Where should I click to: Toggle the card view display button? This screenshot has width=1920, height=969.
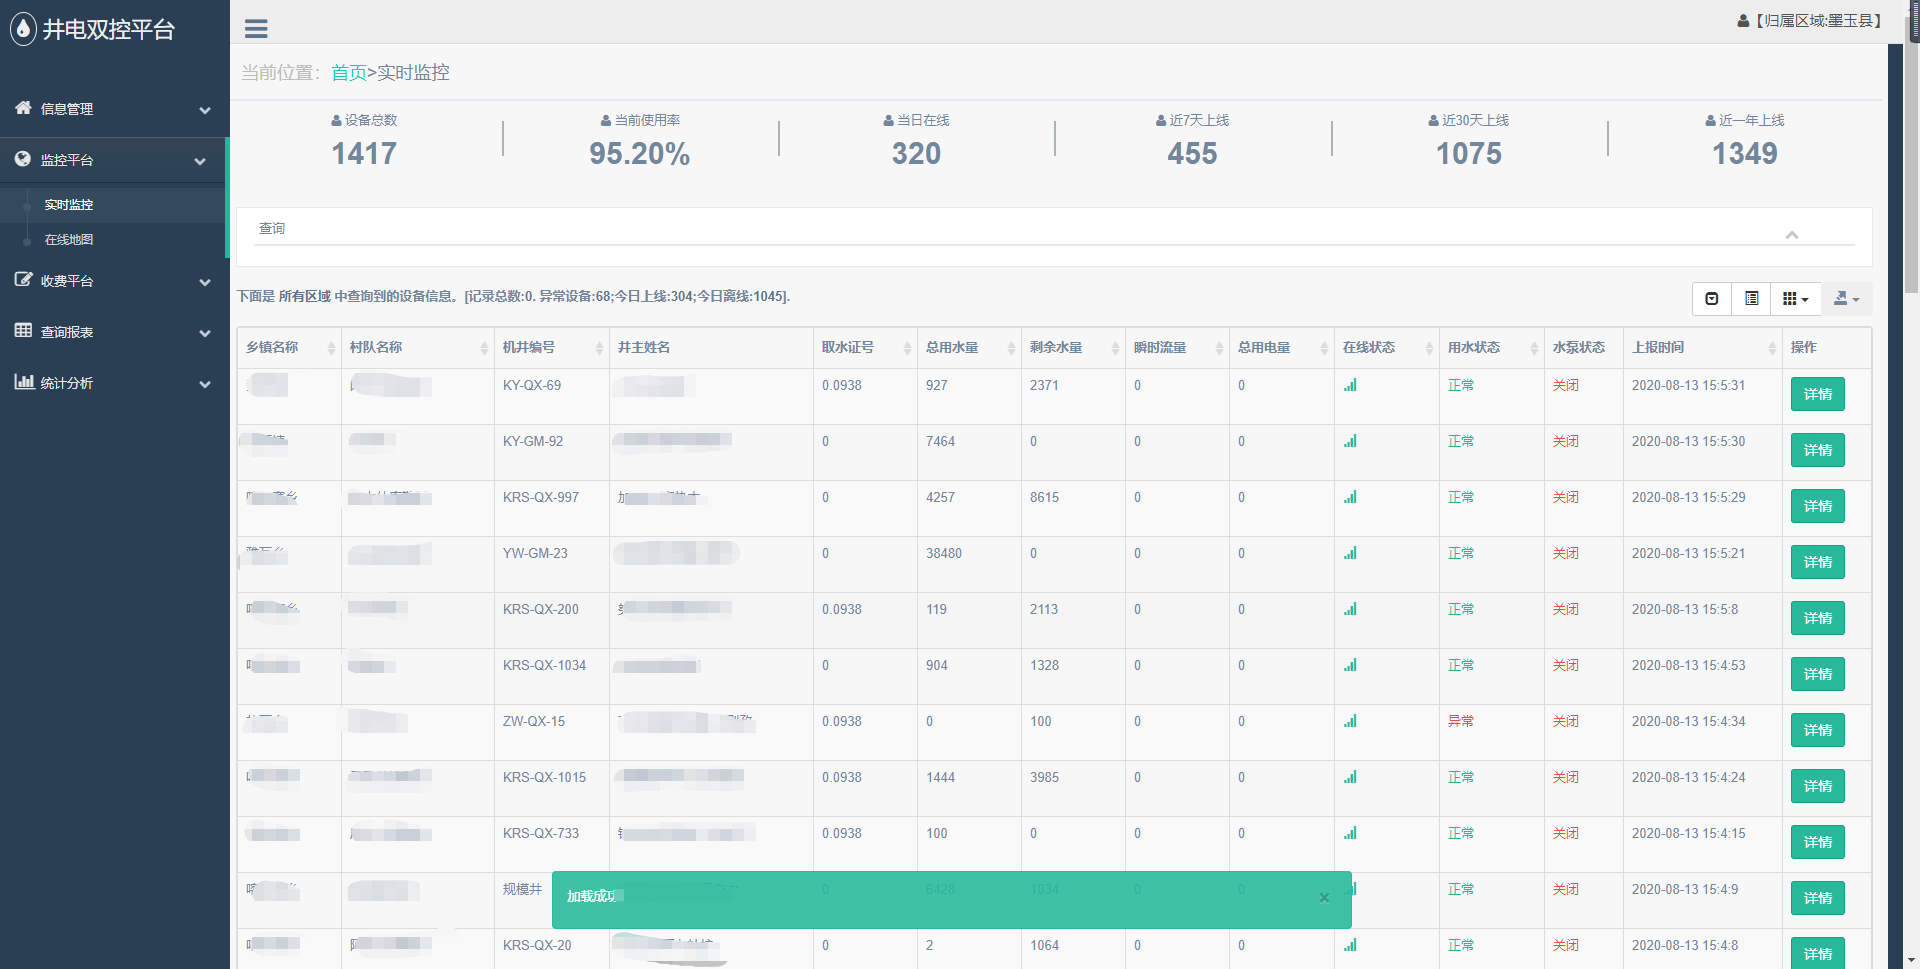pos(1752,299)
